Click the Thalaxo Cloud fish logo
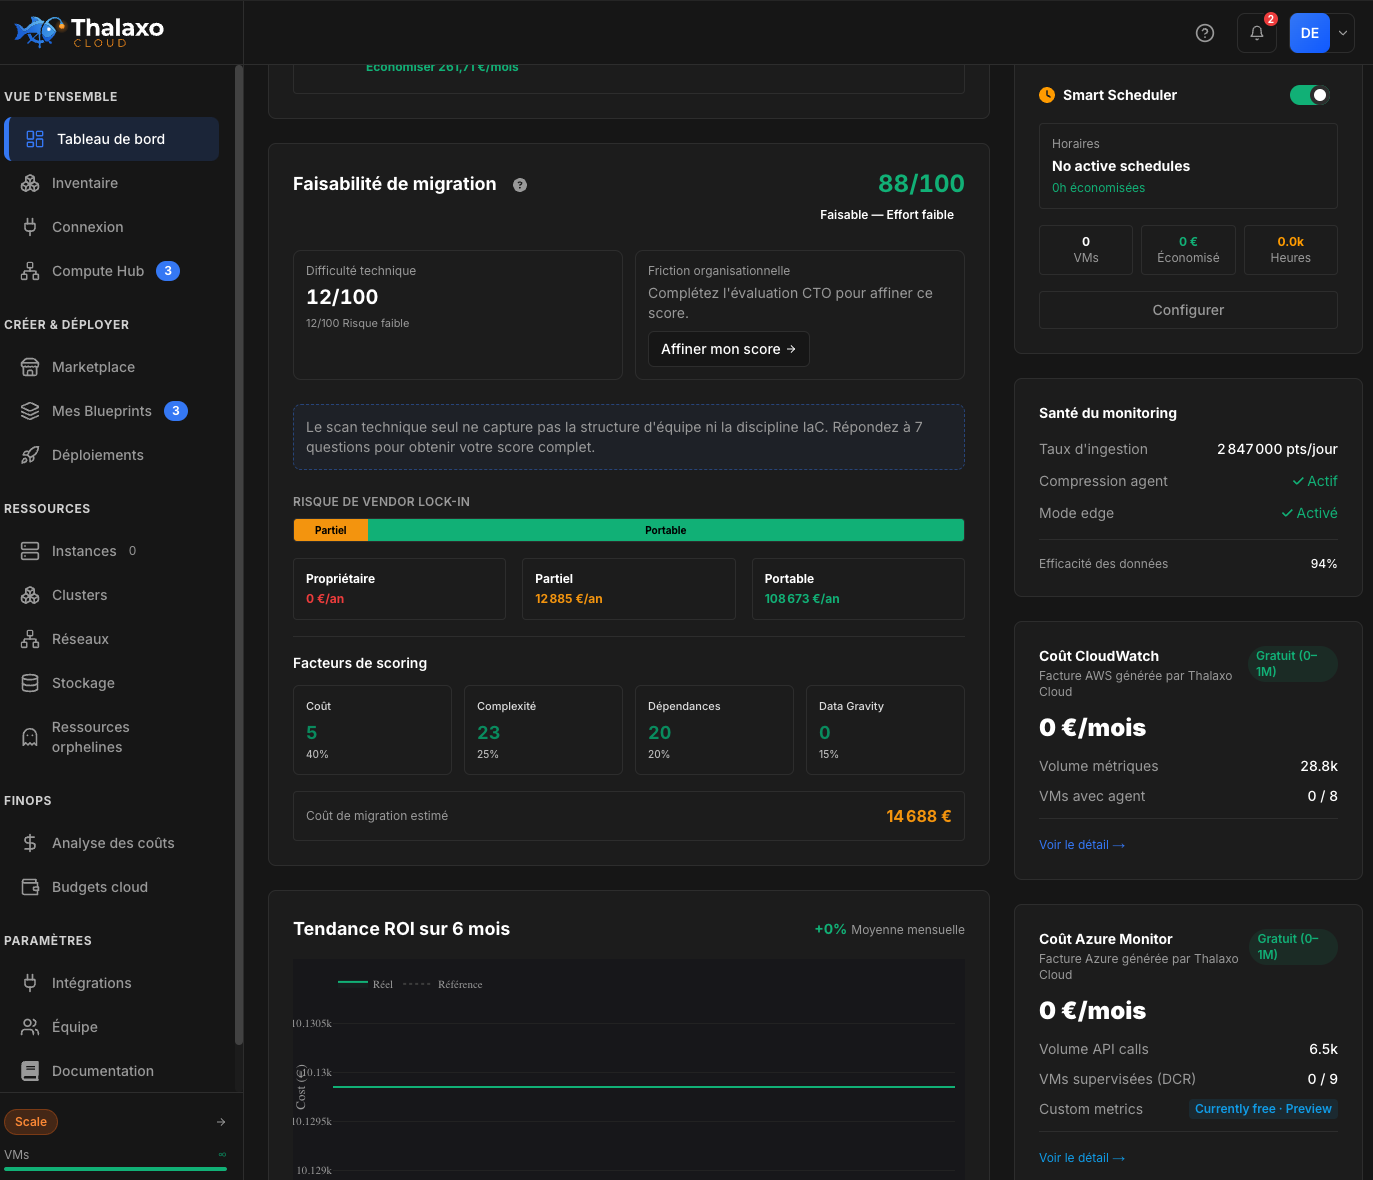 click(x=40, y=31)
